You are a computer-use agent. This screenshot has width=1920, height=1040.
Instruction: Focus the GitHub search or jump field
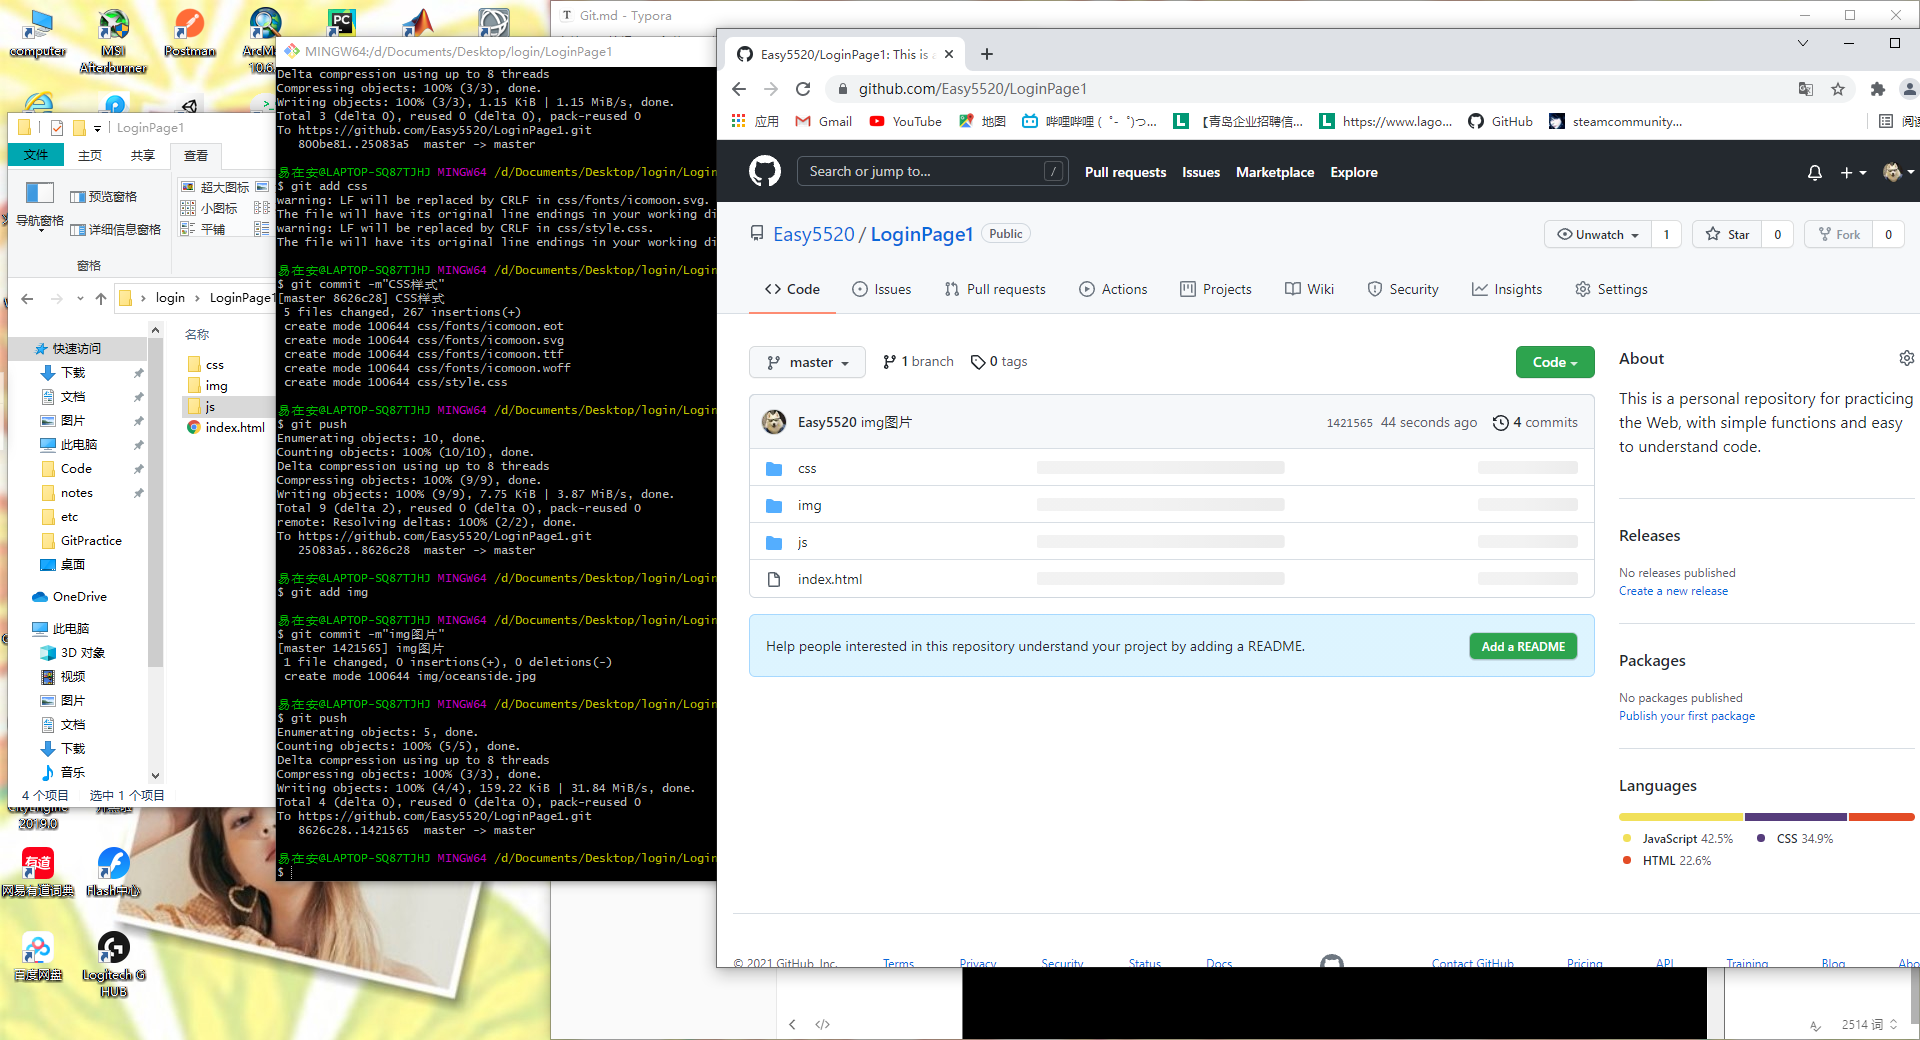point(932,171)
